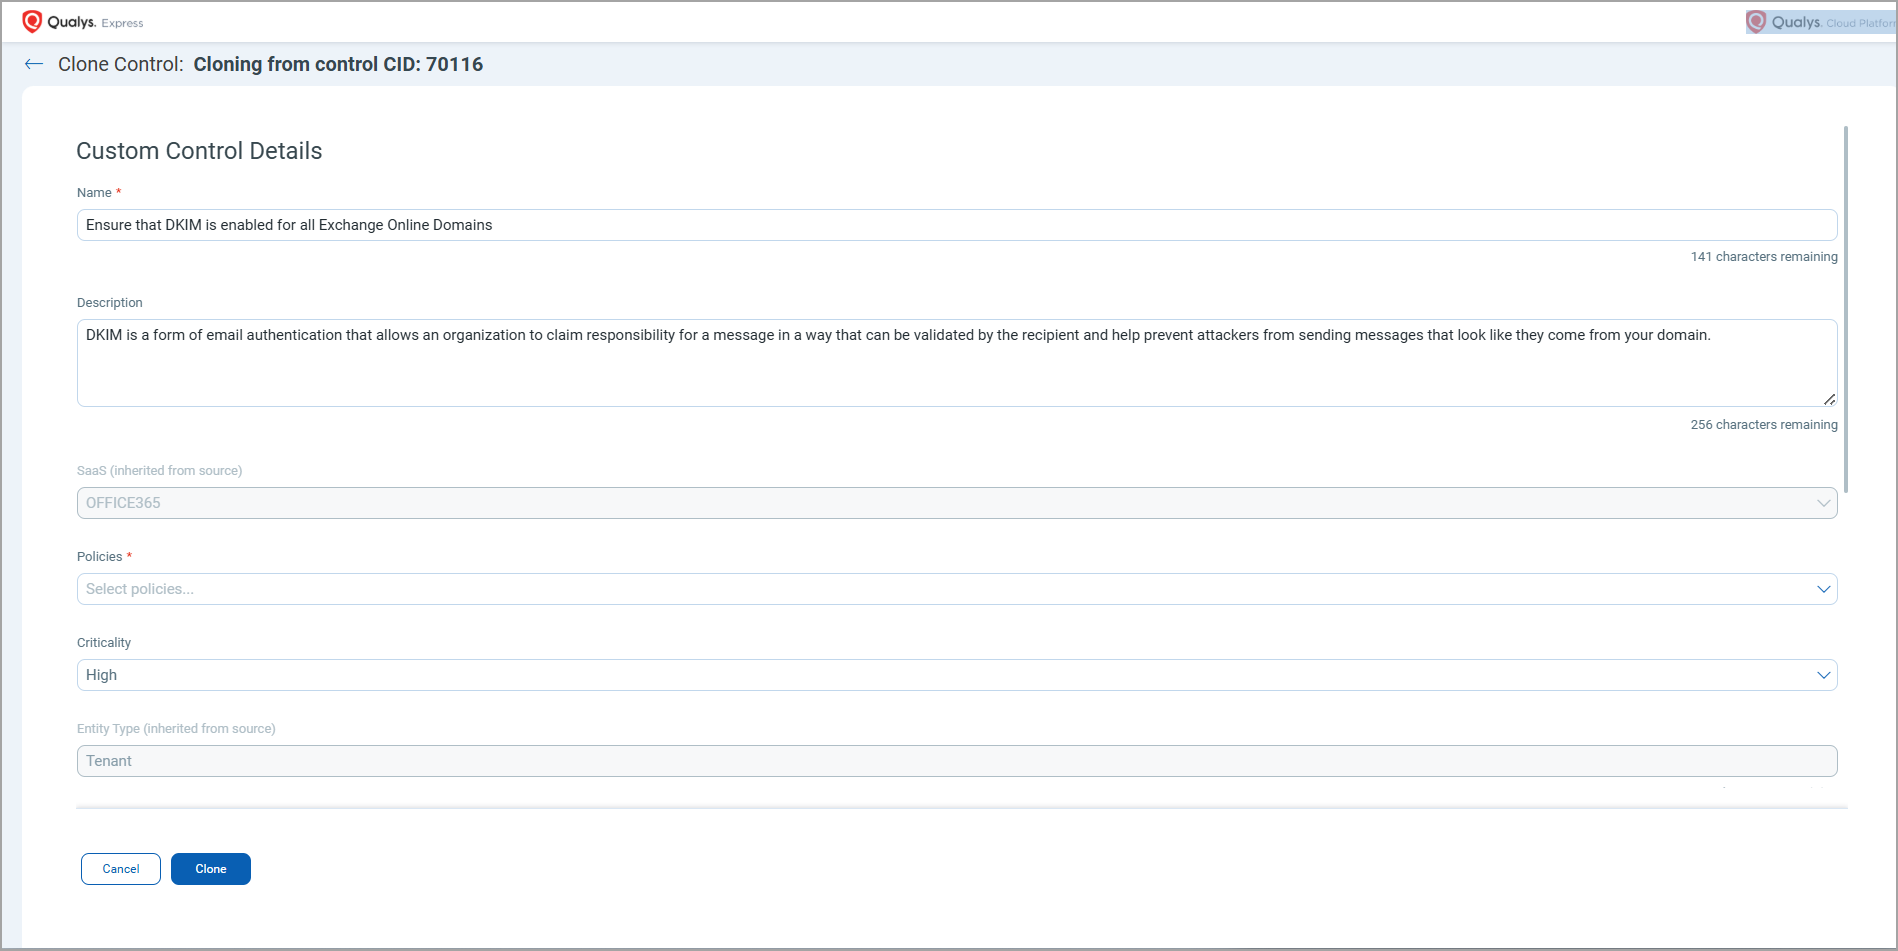Click the '256 characters remaining' counter

1764,425
